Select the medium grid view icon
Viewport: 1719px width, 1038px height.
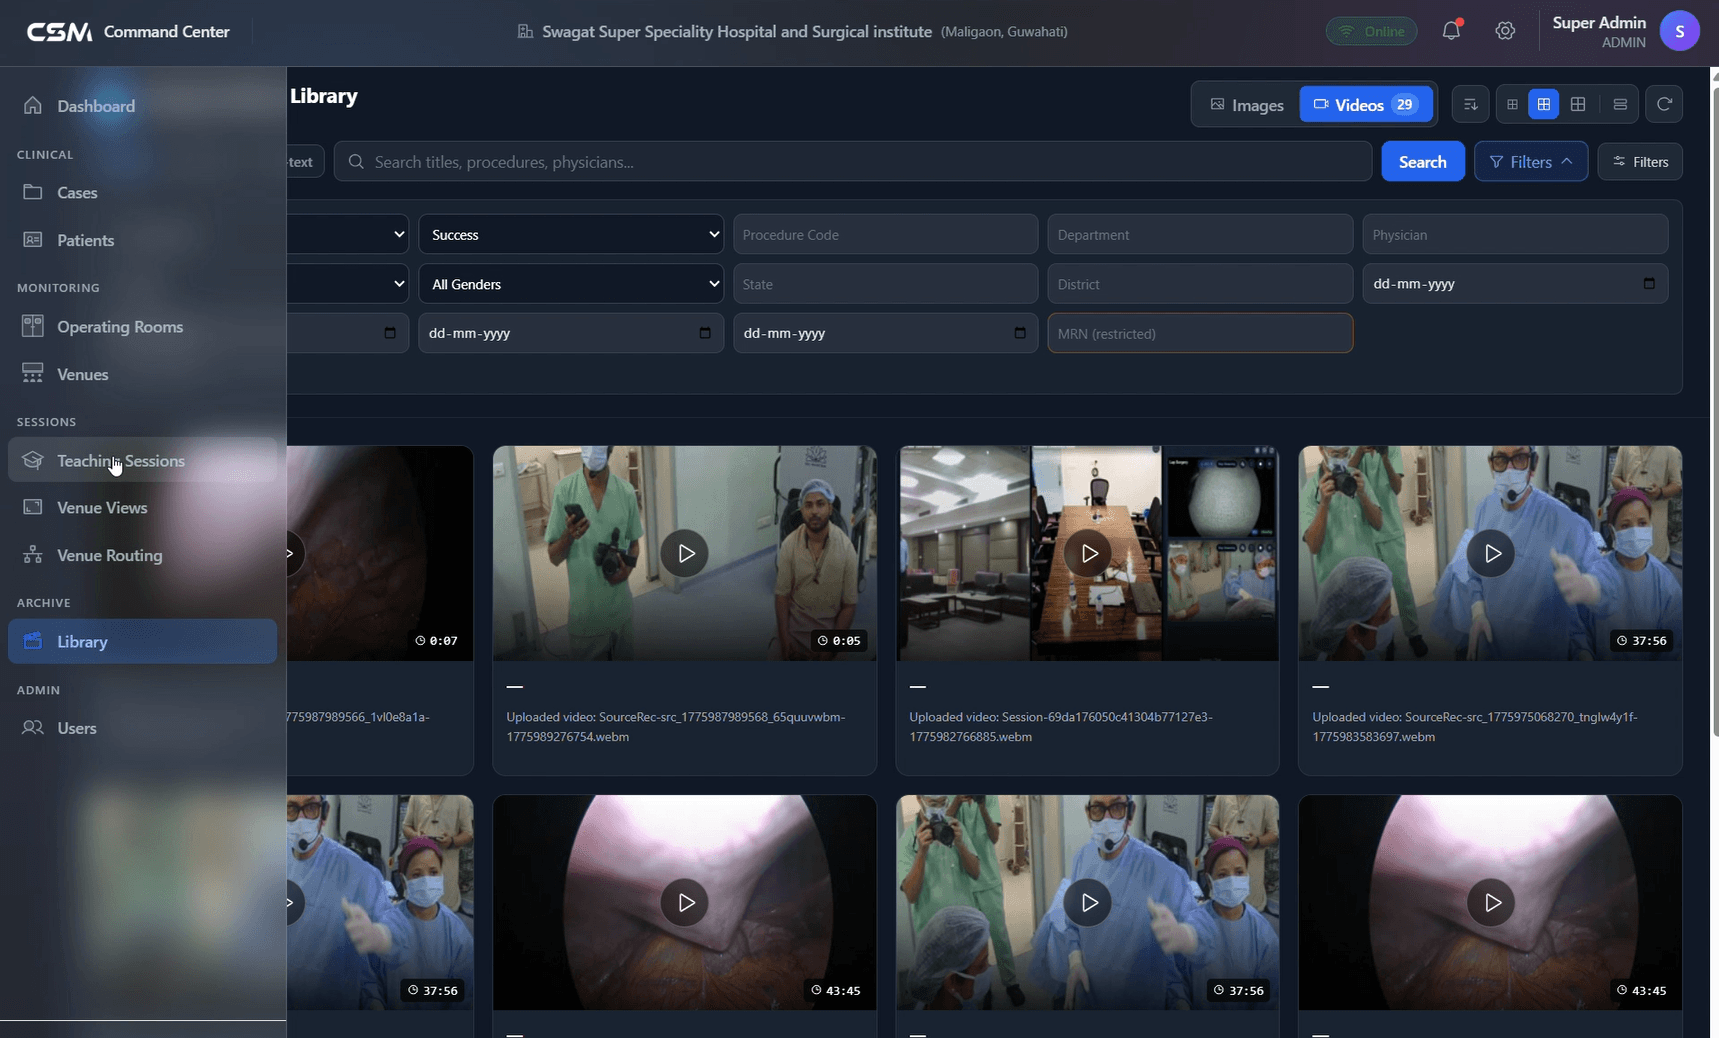pos(1544,104)
